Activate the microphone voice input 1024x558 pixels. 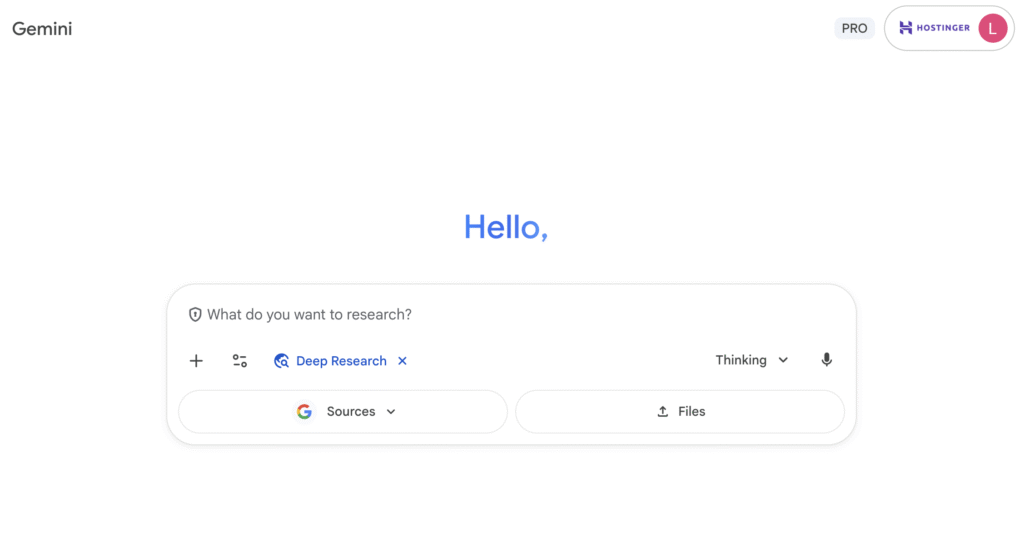tap(826, 360)
